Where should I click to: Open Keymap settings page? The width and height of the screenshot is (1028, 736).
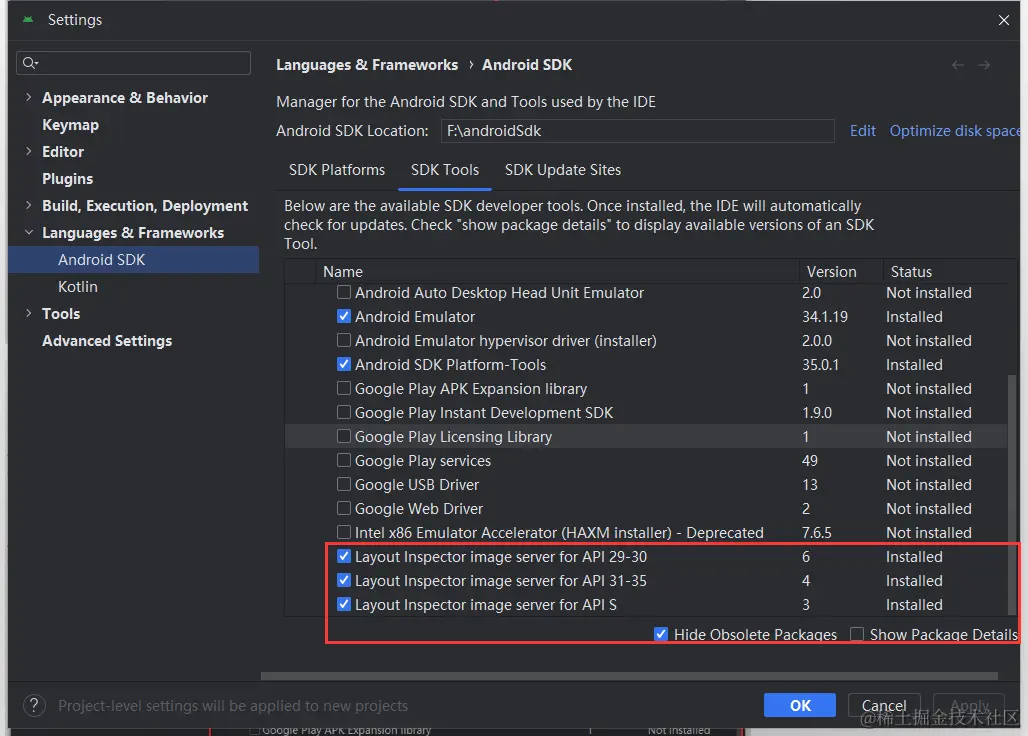point(70,125)
